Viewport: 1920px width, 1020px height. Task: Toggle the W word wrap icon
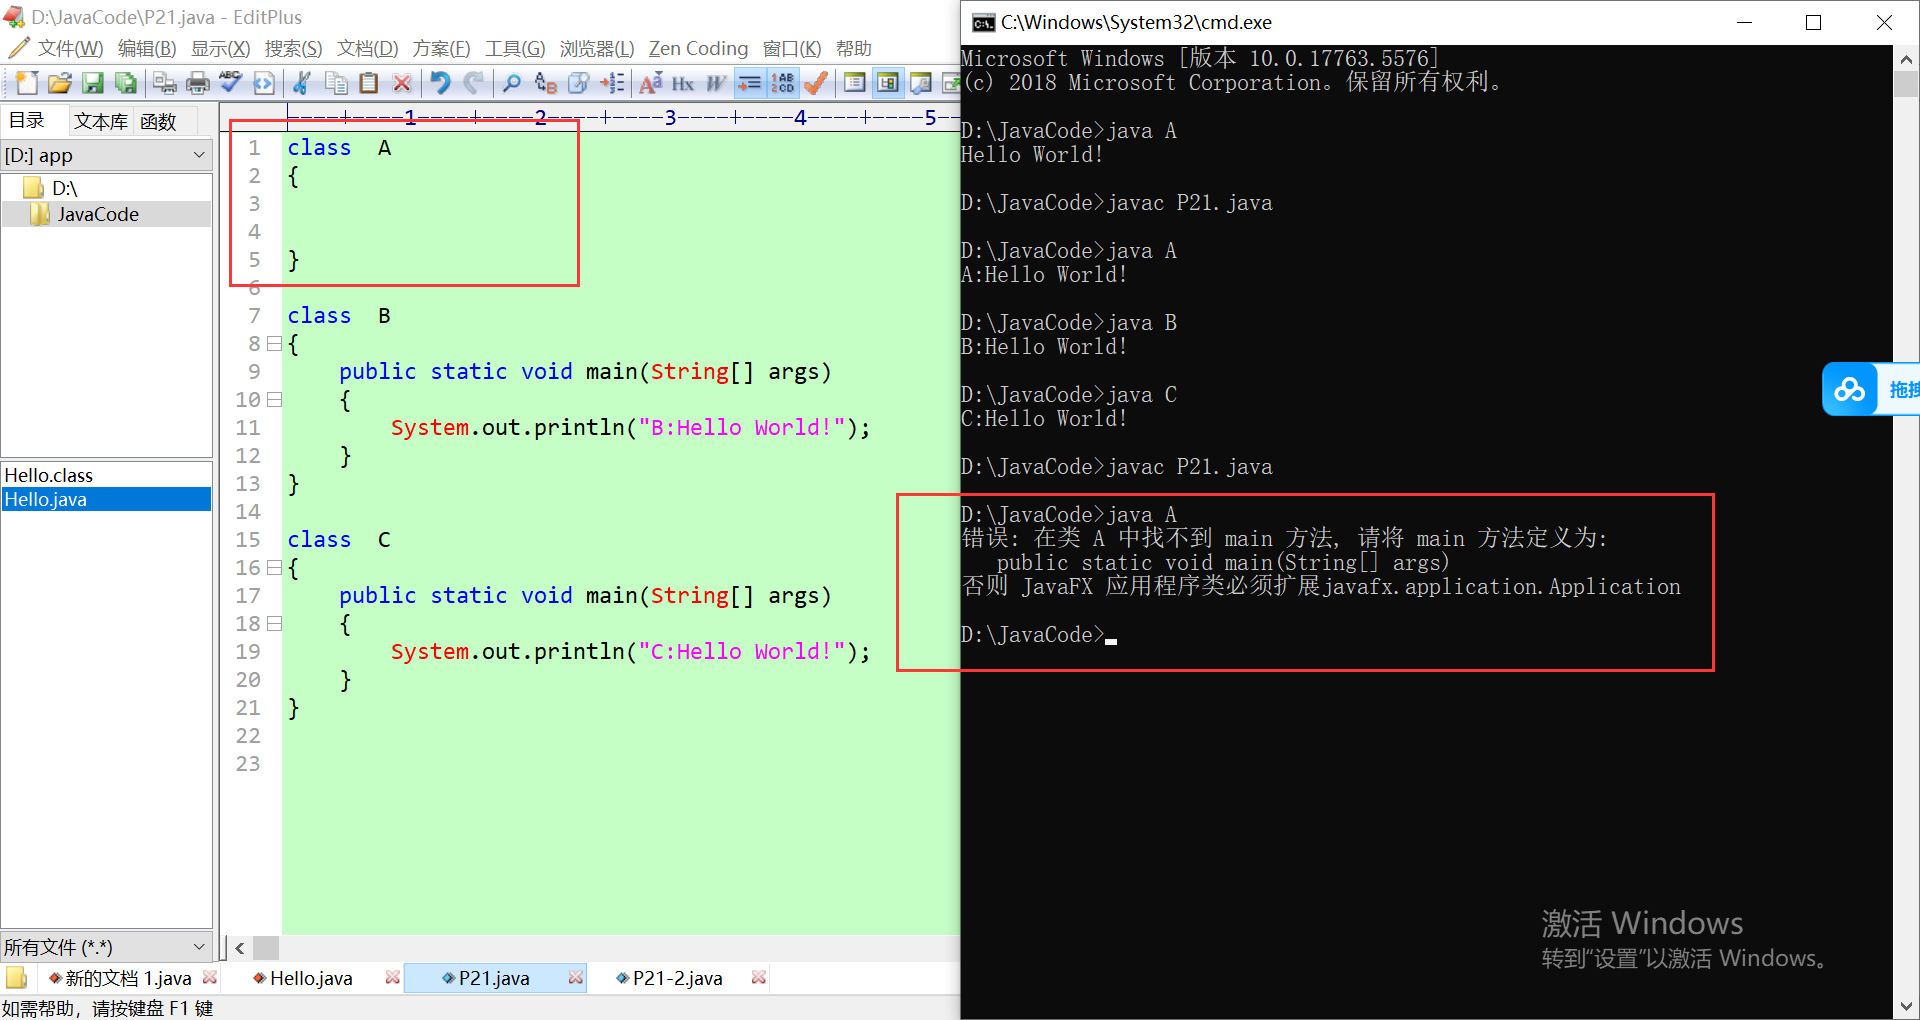coord(716,83)
